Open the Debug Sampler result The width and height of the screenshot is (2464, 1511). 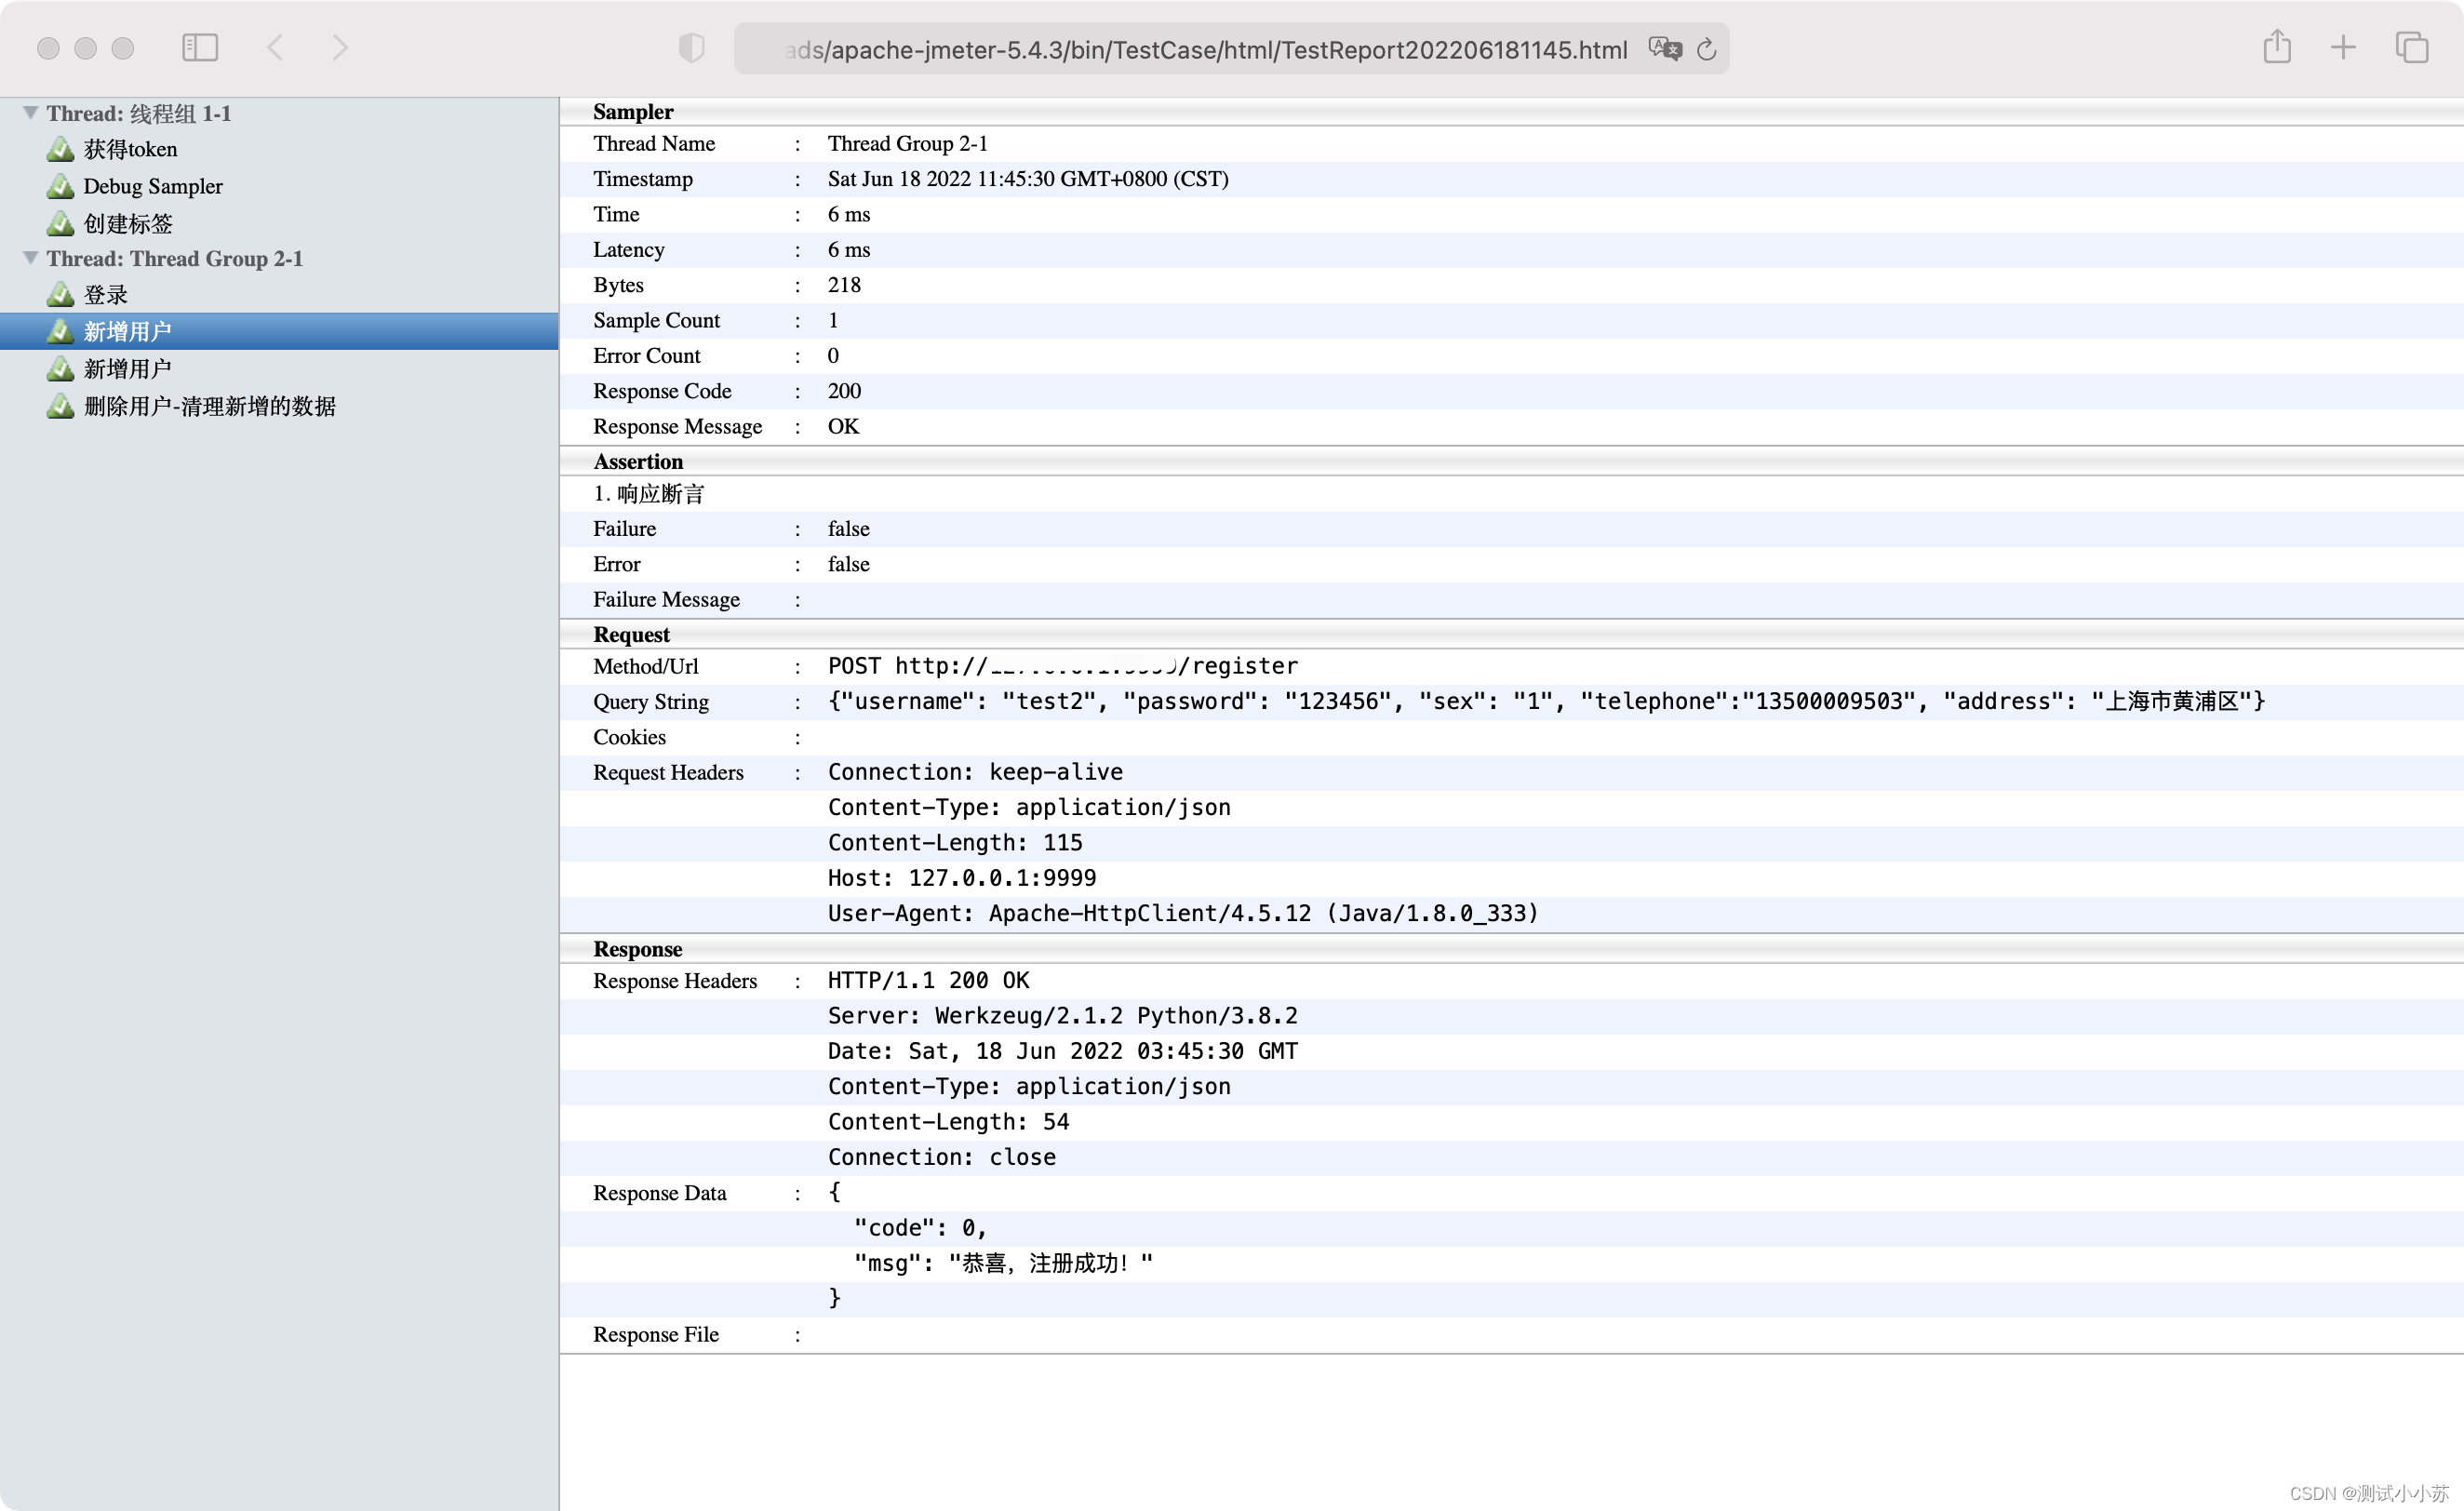152,186
